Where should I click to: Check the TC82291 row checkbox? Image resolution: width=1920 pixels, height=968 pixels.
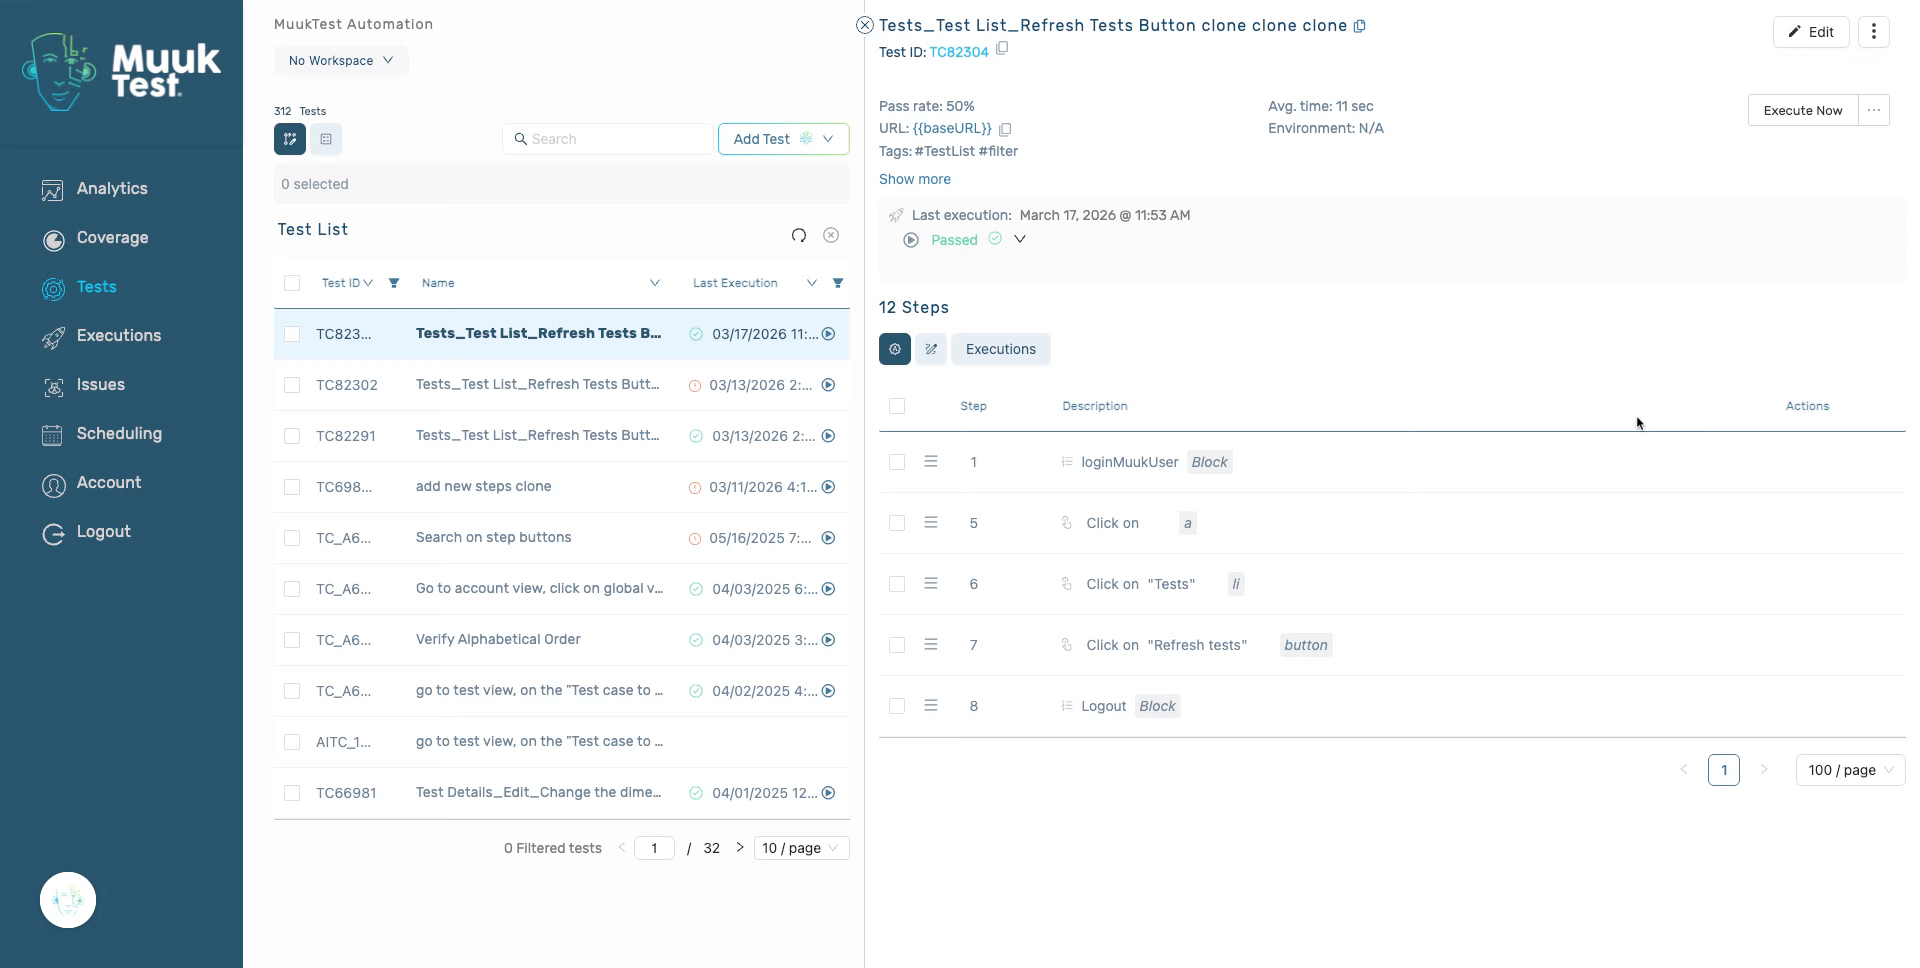292,436
